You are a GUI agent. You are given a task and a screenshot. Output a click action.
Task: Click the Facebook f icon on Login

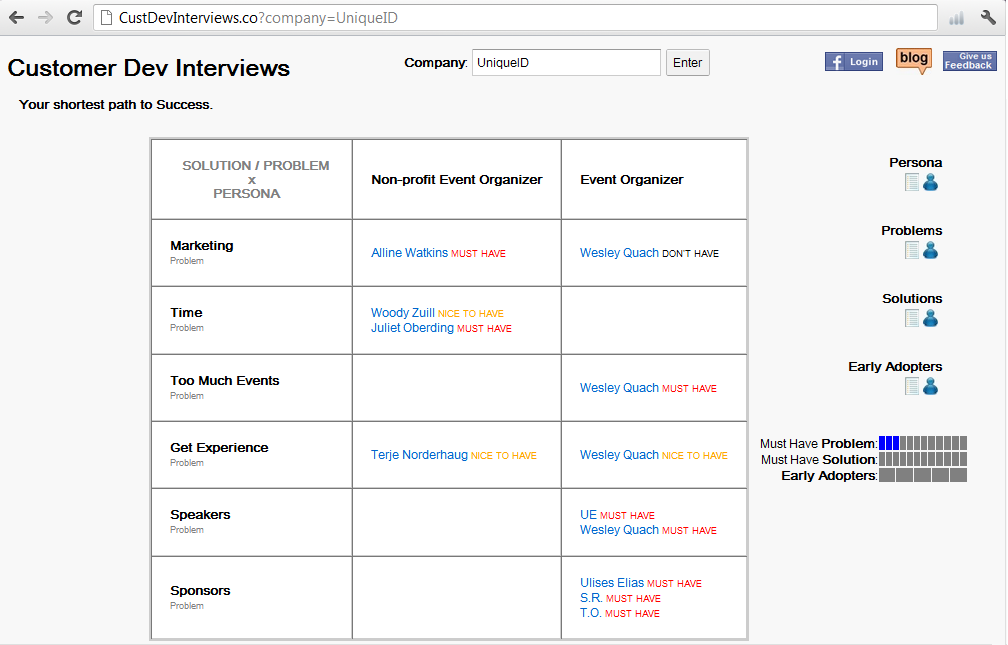[838, 61]
